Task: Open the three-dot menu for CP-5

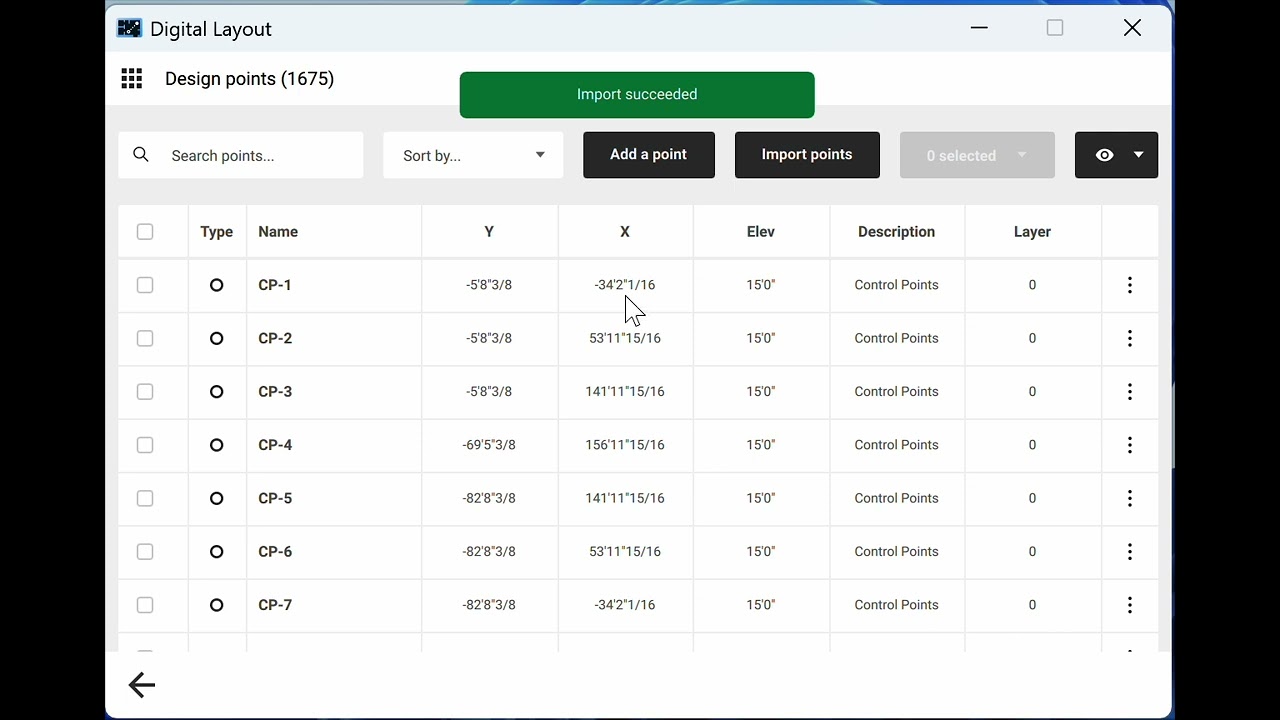Action: (x=1130, y=498)
